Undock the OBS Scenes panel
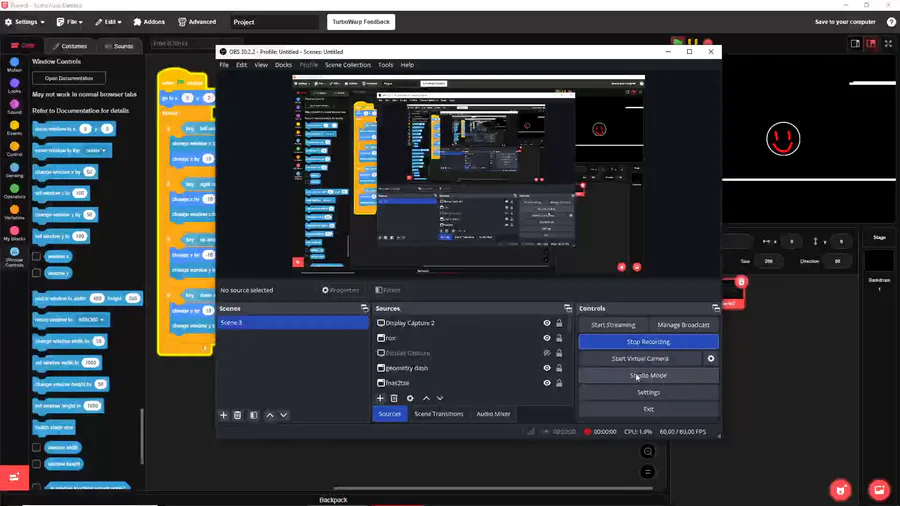 pos(364,308)
